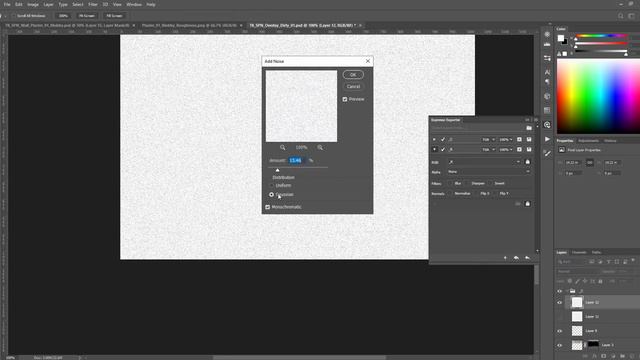
Task: Click the save icon on the second exporter row
Action: [529, 149]
